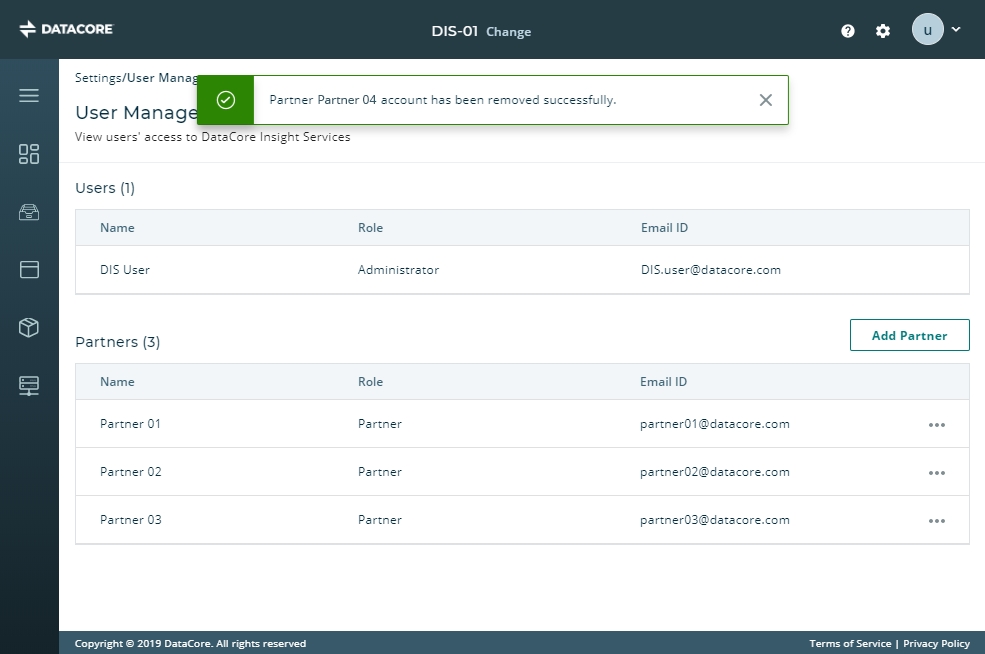Click the copyright 2019 DataCore text

tap(190, 643)
